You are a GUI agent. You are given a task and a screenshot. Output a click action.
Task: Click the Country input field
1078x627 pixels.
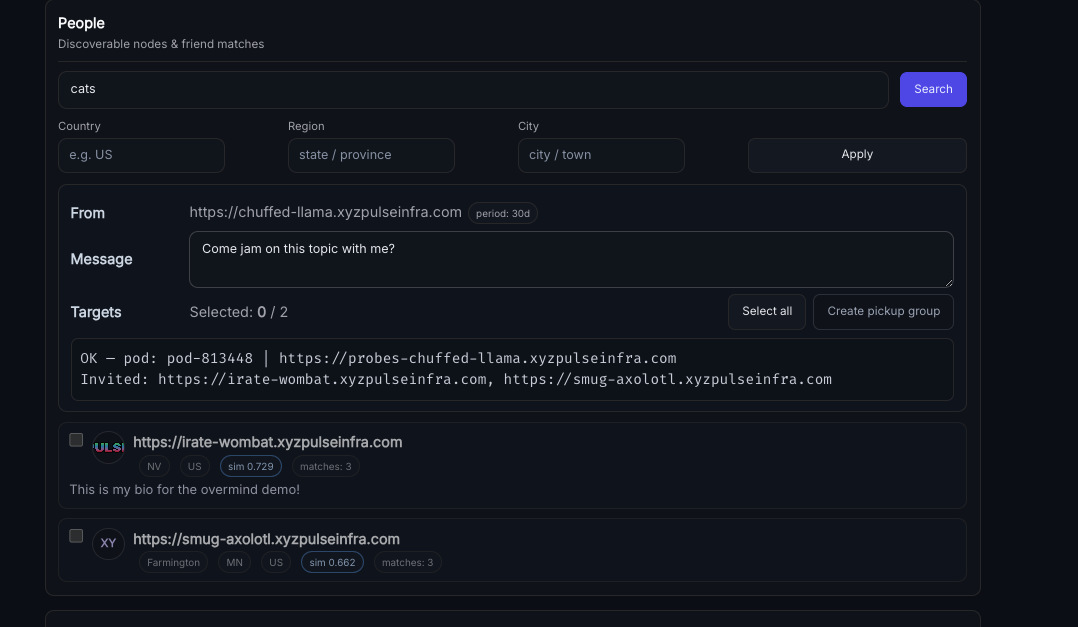click(x=141, y=155)
